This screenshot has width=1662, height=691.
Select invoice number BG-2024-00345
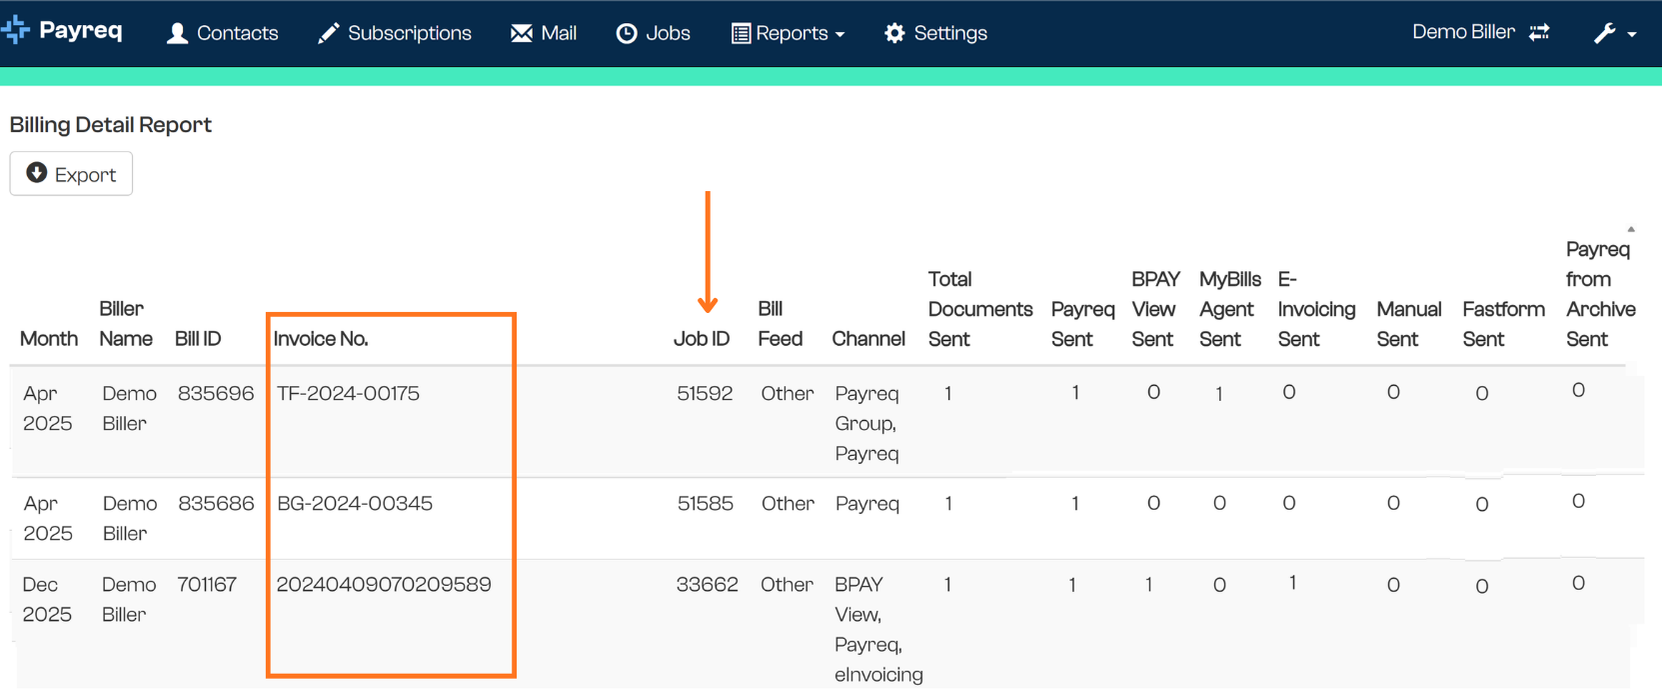[355, 503]
